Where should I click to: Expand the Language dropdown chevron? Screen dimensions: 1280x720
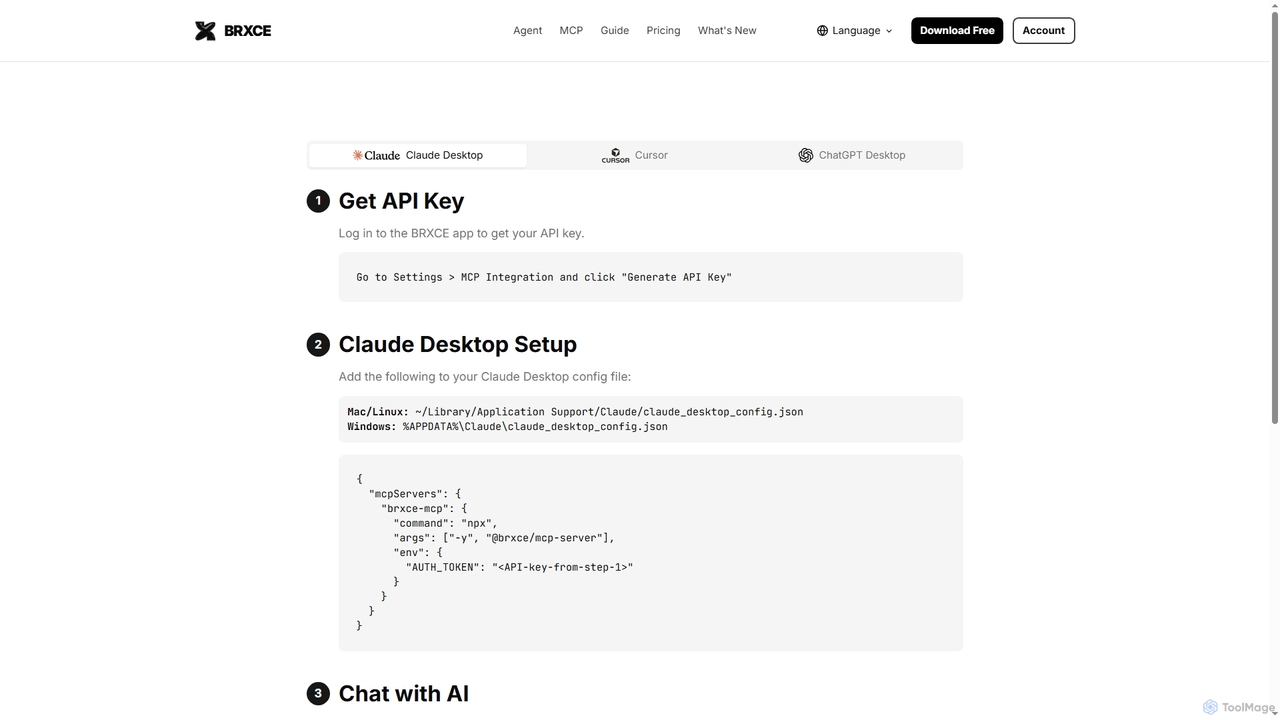[889, 31]
